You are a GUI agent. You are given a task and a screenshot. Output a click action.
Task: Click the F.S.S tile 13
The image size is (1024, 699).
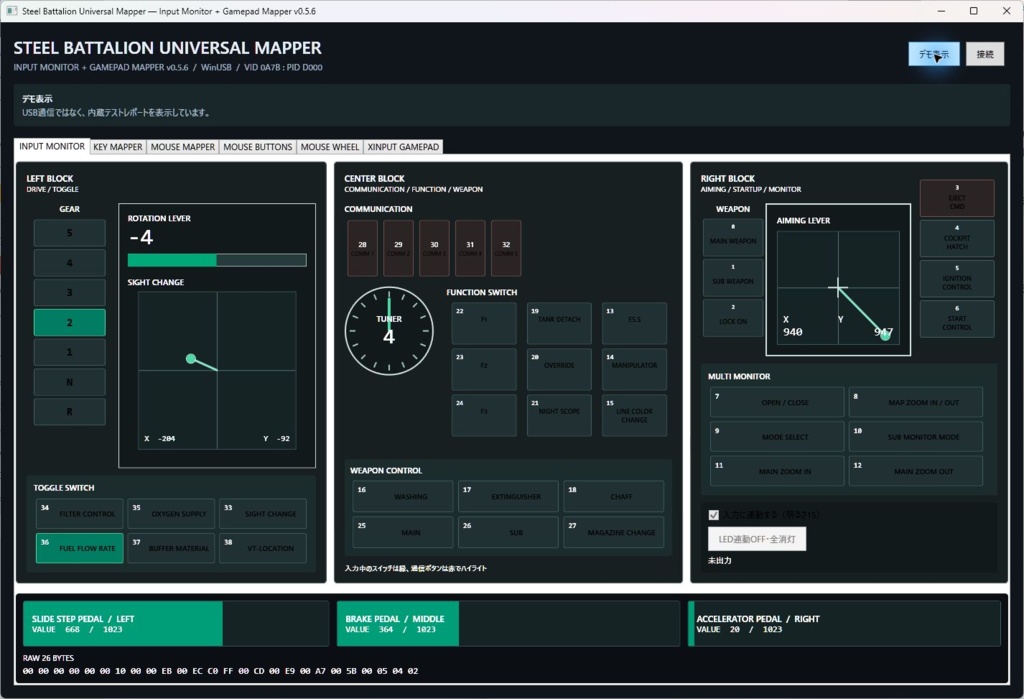[x=634, y=323]
